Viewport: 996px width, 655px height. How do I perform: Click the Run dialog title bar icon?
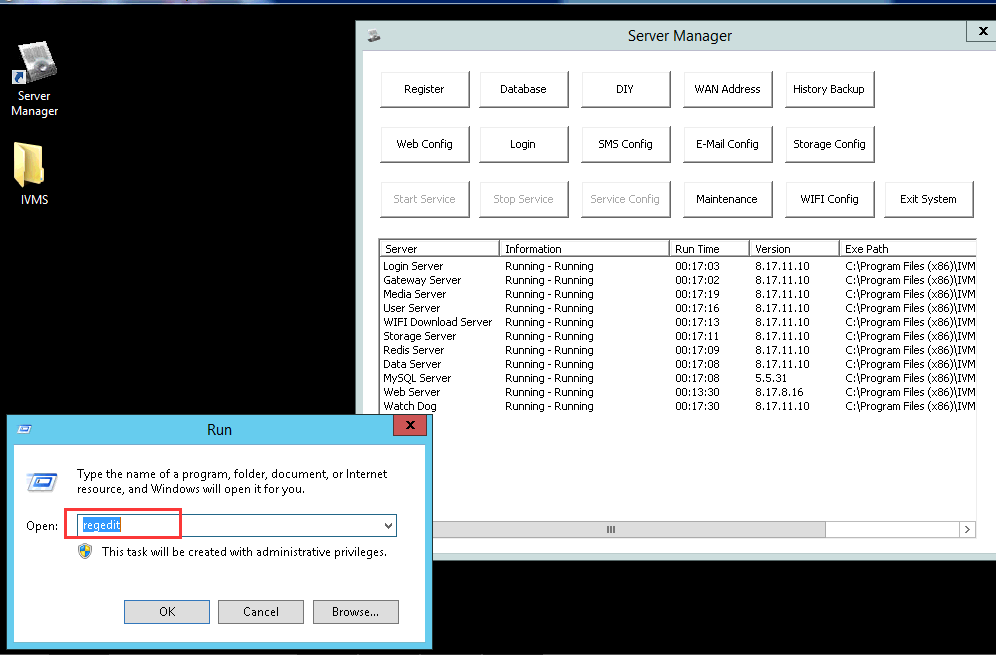click(24, 429)
